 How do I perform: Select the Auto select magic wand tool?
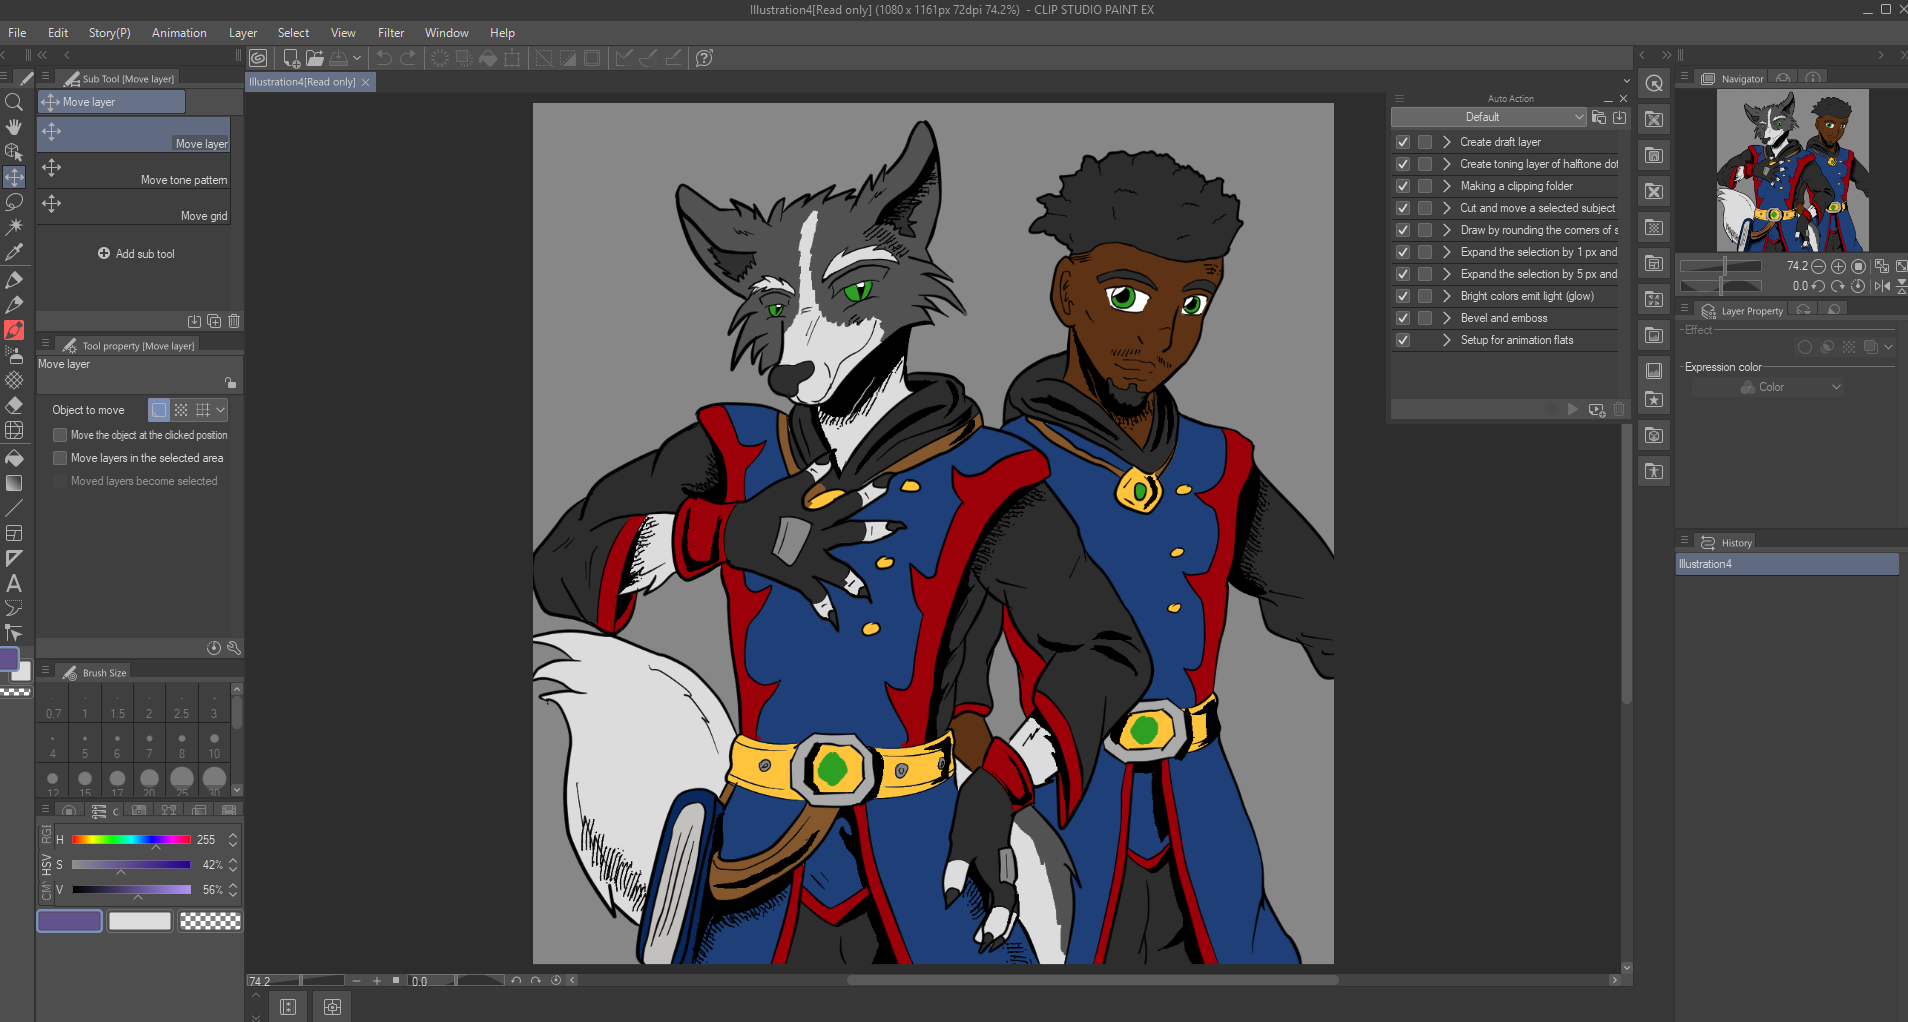pyautogui.click(x=14, y=227)
